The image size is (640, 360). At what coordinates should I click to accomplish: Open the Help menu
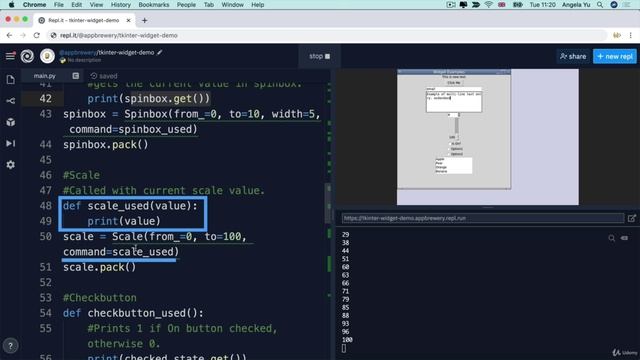[258, 5]
